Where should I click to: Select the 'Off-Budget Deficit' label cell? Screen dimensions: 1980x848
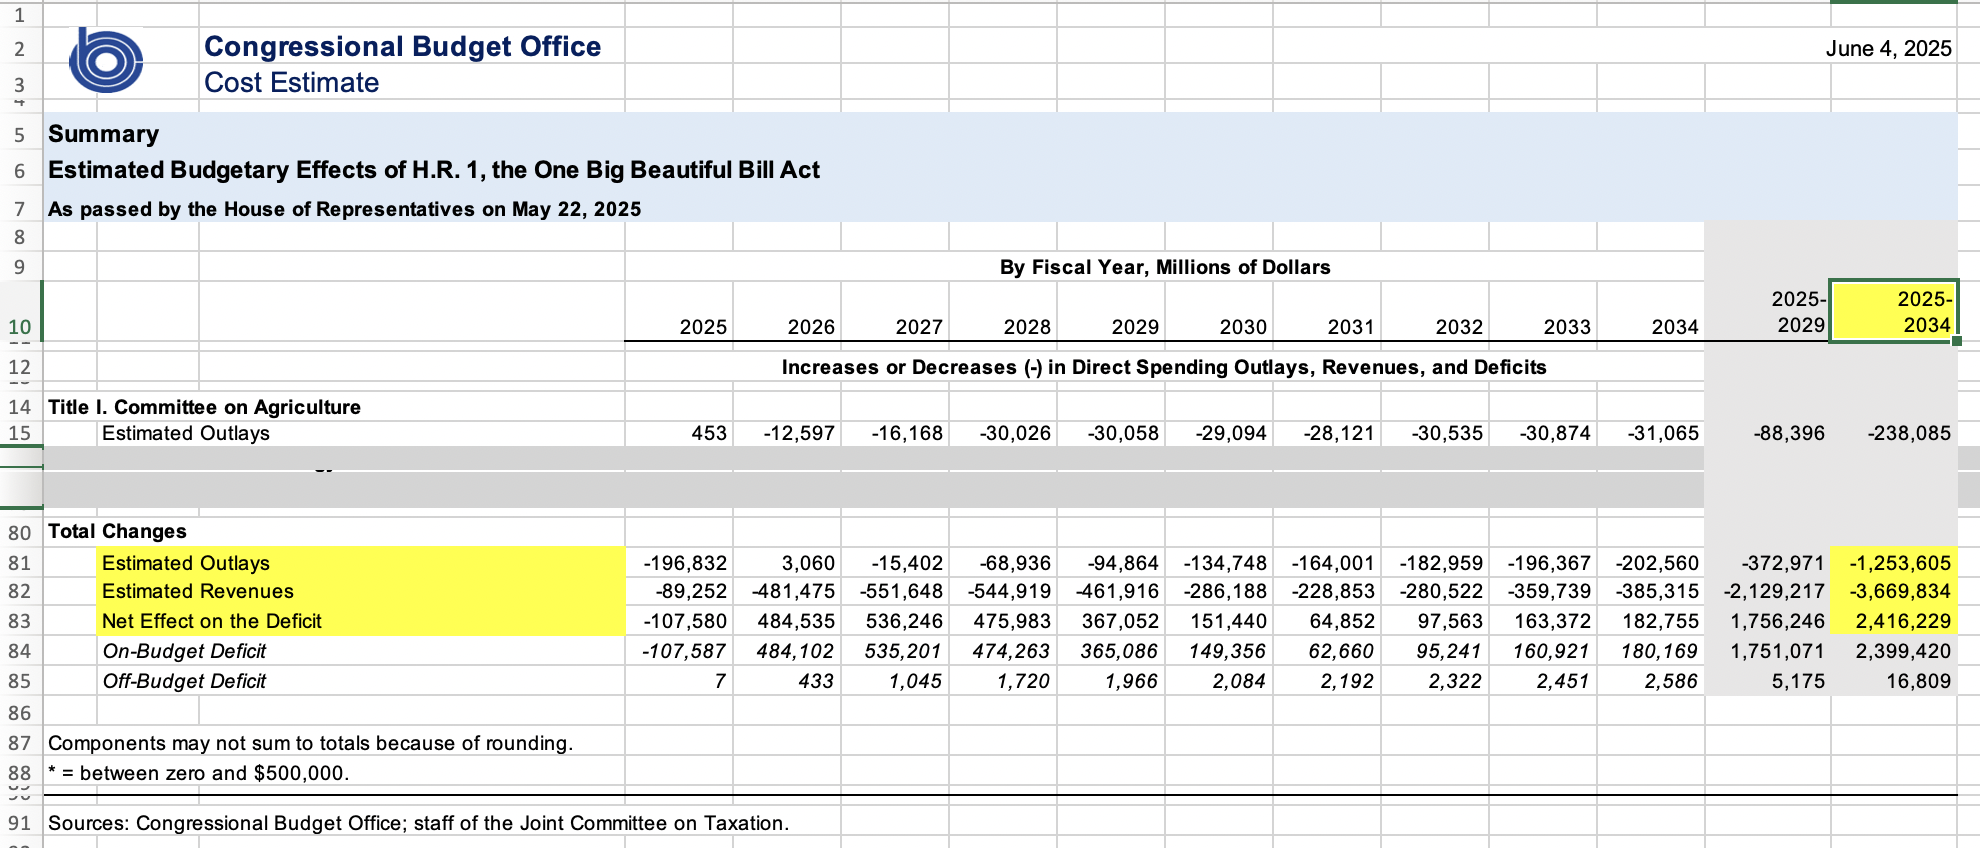click(184, 681)
